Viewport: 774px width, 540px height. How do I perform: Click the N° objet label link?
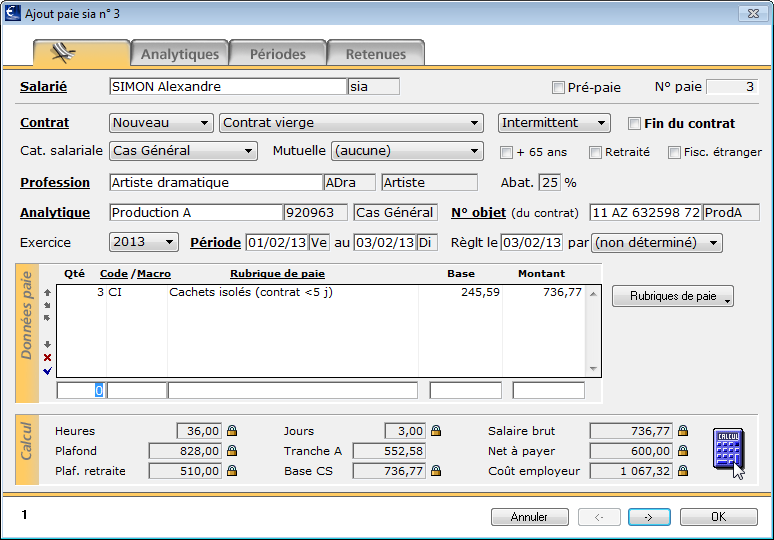[x=478, y=213]
